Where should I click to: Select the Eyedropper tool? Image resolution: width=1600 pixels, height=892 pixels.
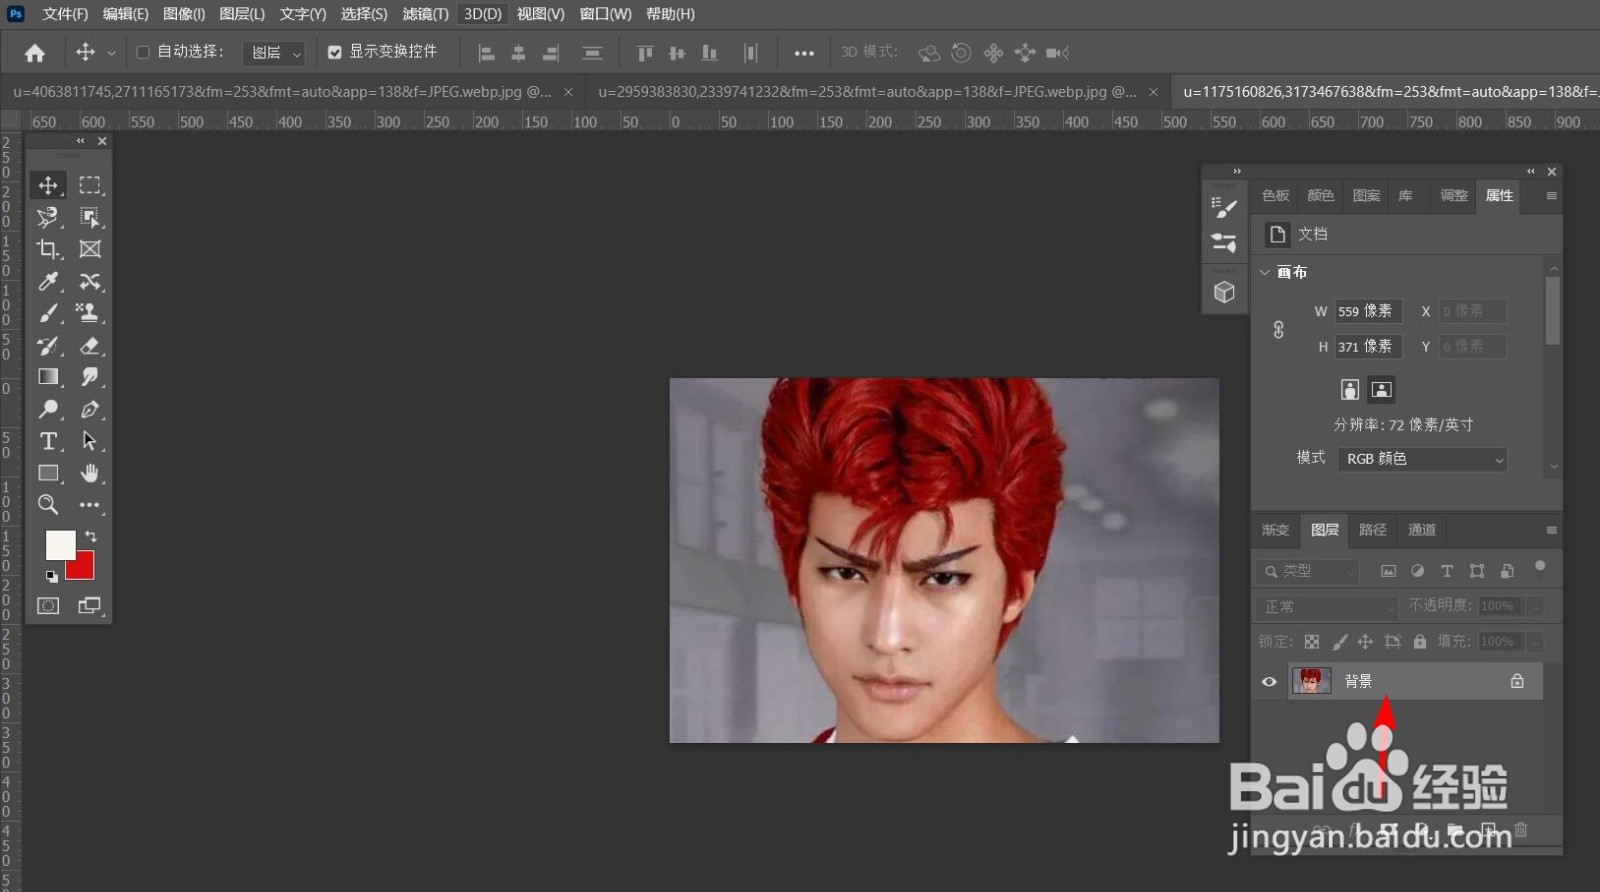(x=47, y=281)
